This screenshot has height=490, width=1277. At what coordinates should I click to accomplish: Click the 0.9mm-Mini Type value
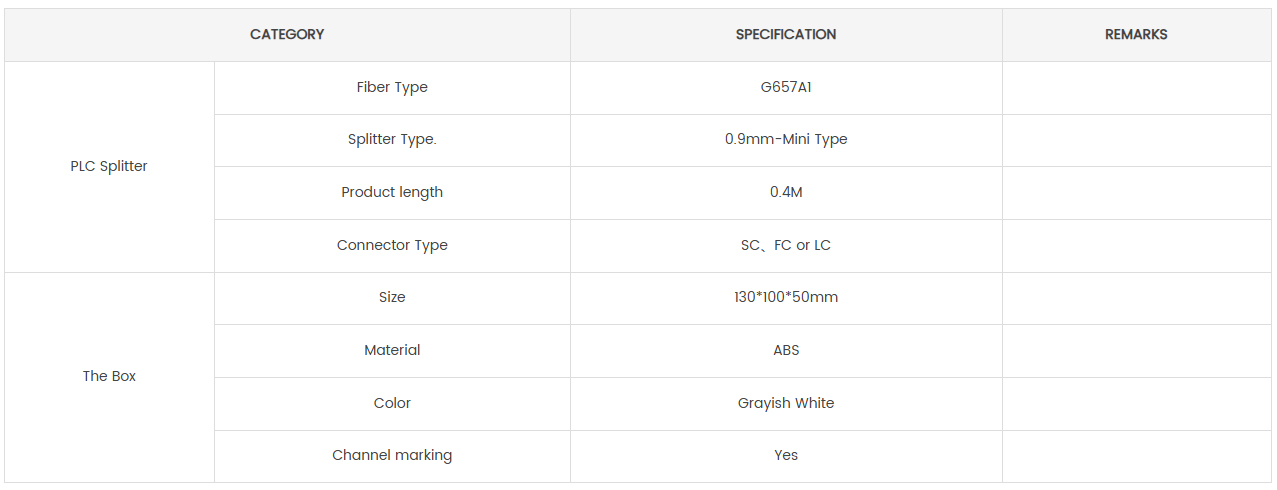pos(786,139)
